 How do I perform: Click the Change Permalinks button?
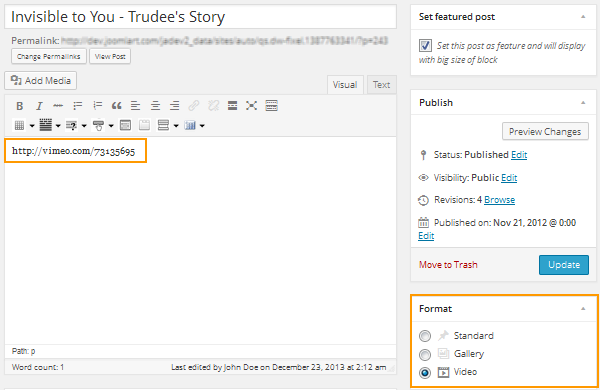49,56
